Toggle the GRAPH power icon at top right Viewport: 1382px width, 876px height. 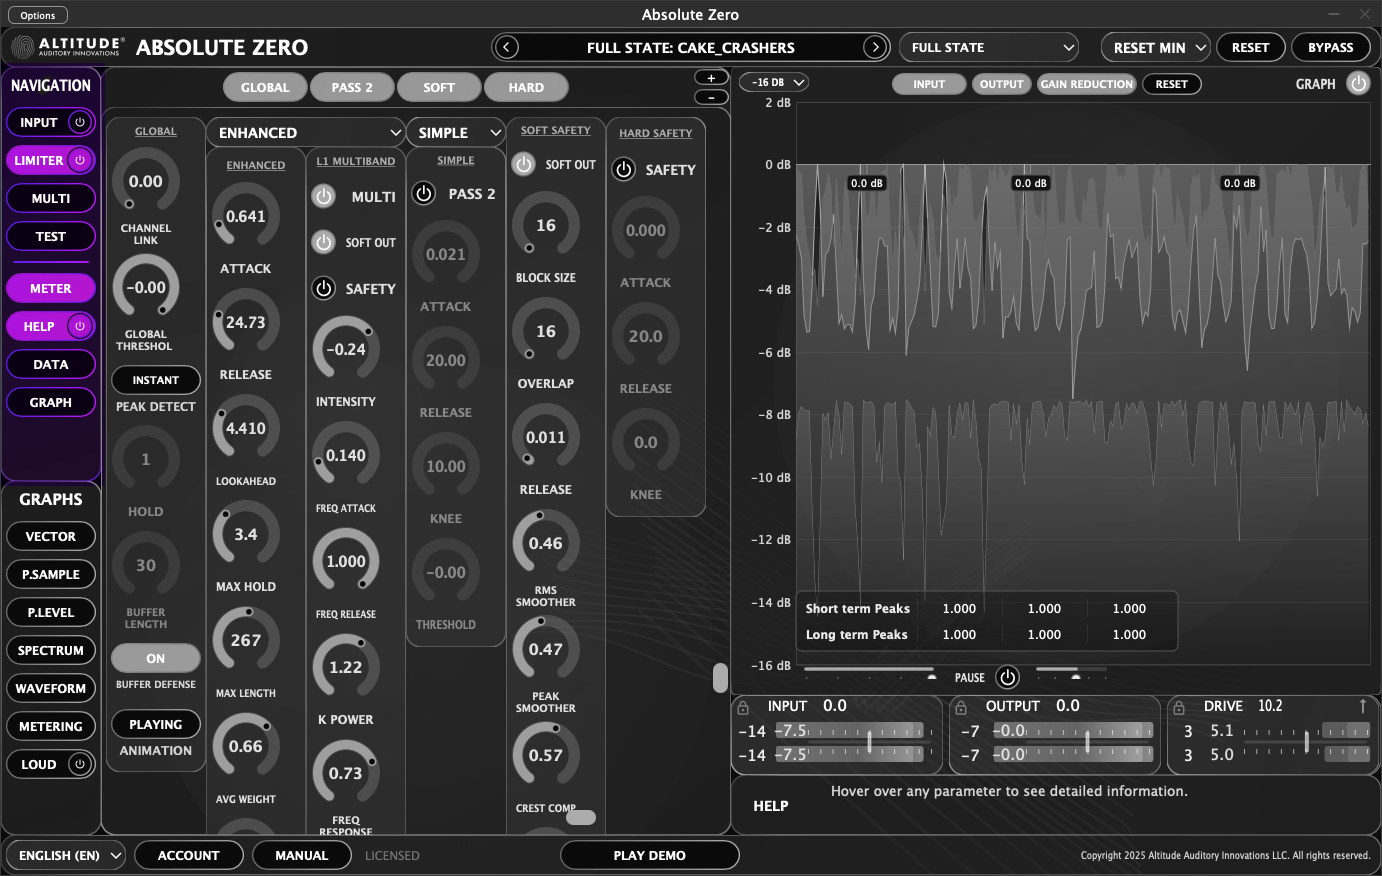point(1358,84)
